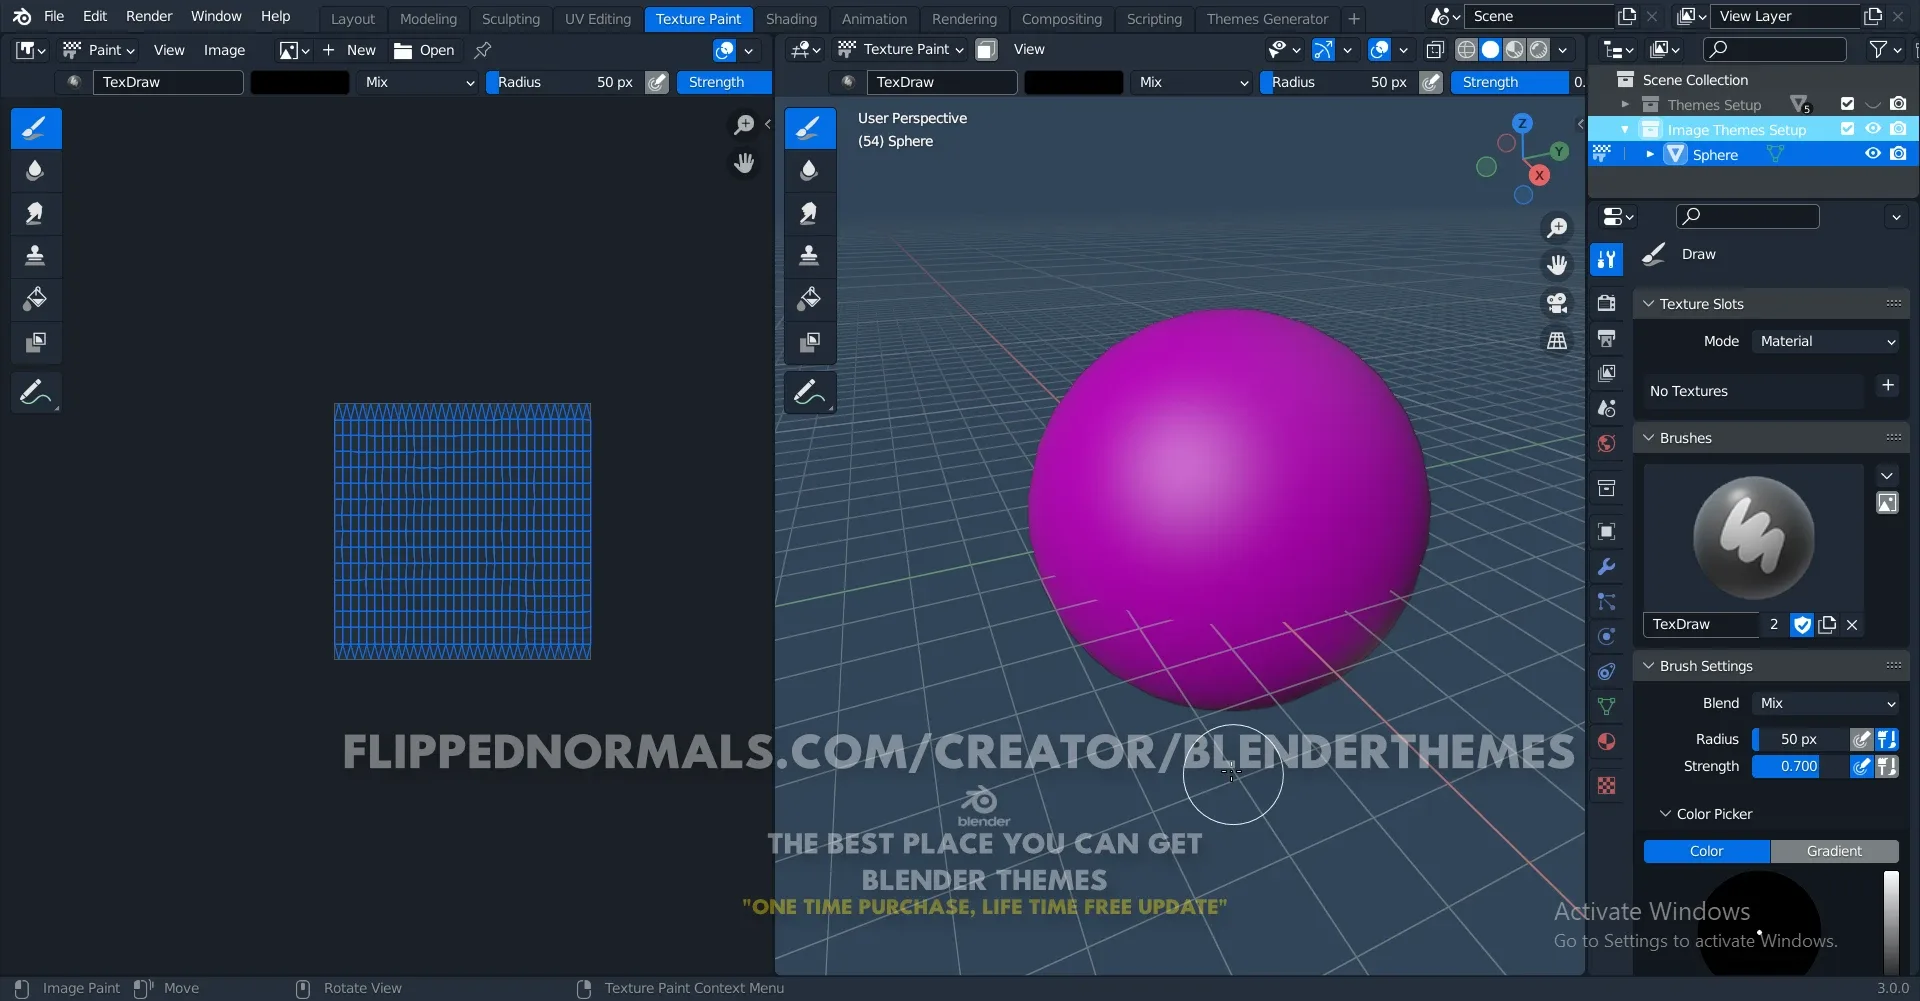Click TexDraw brush preview thumbnail
This screenshot has height=1001, width=1920.
tap(1753, 537)
